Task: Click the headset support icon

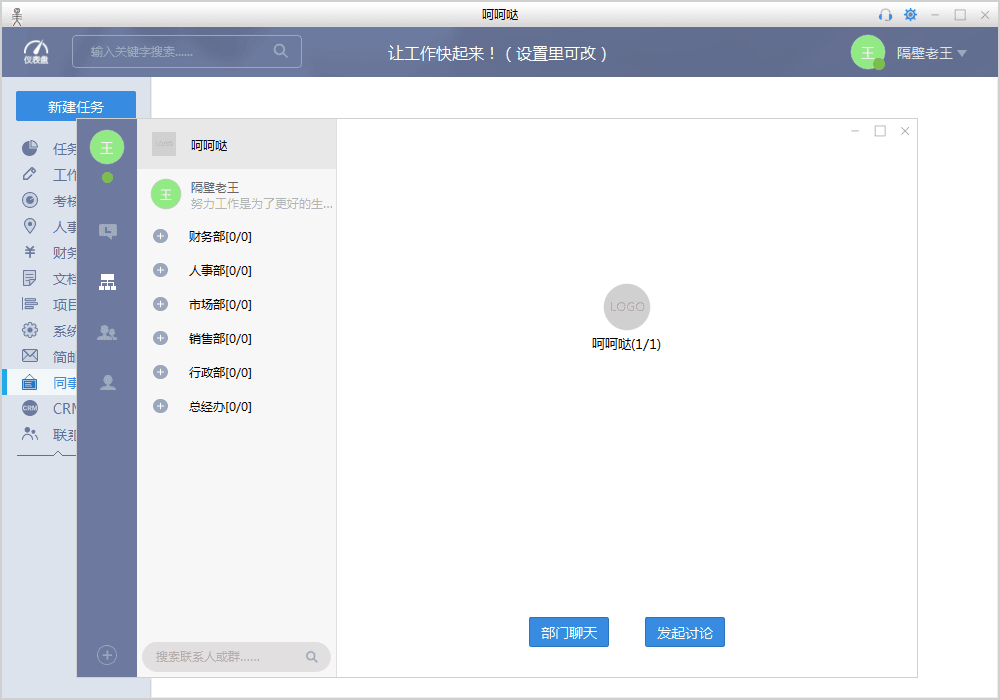Action: pos(885,15)
